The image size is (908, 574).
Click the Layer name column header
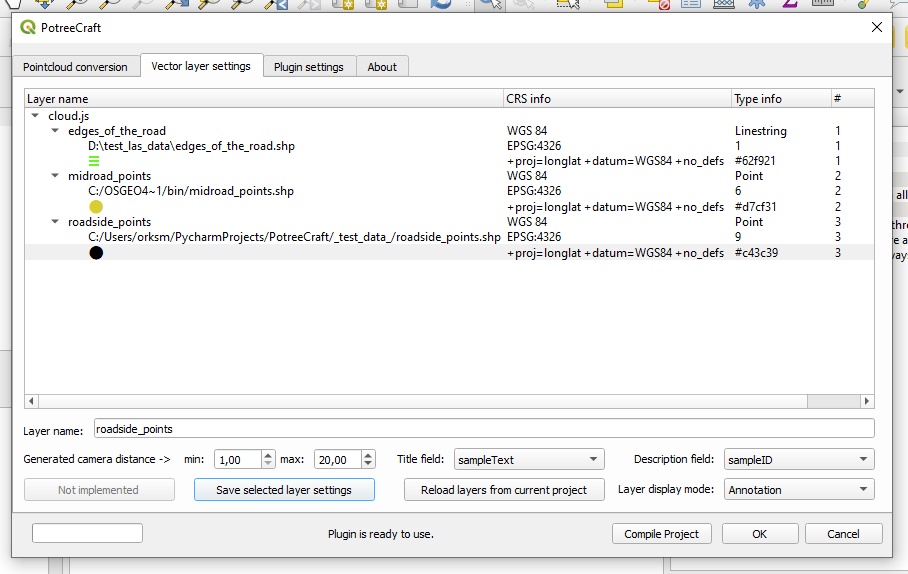(x=264, y=98)
